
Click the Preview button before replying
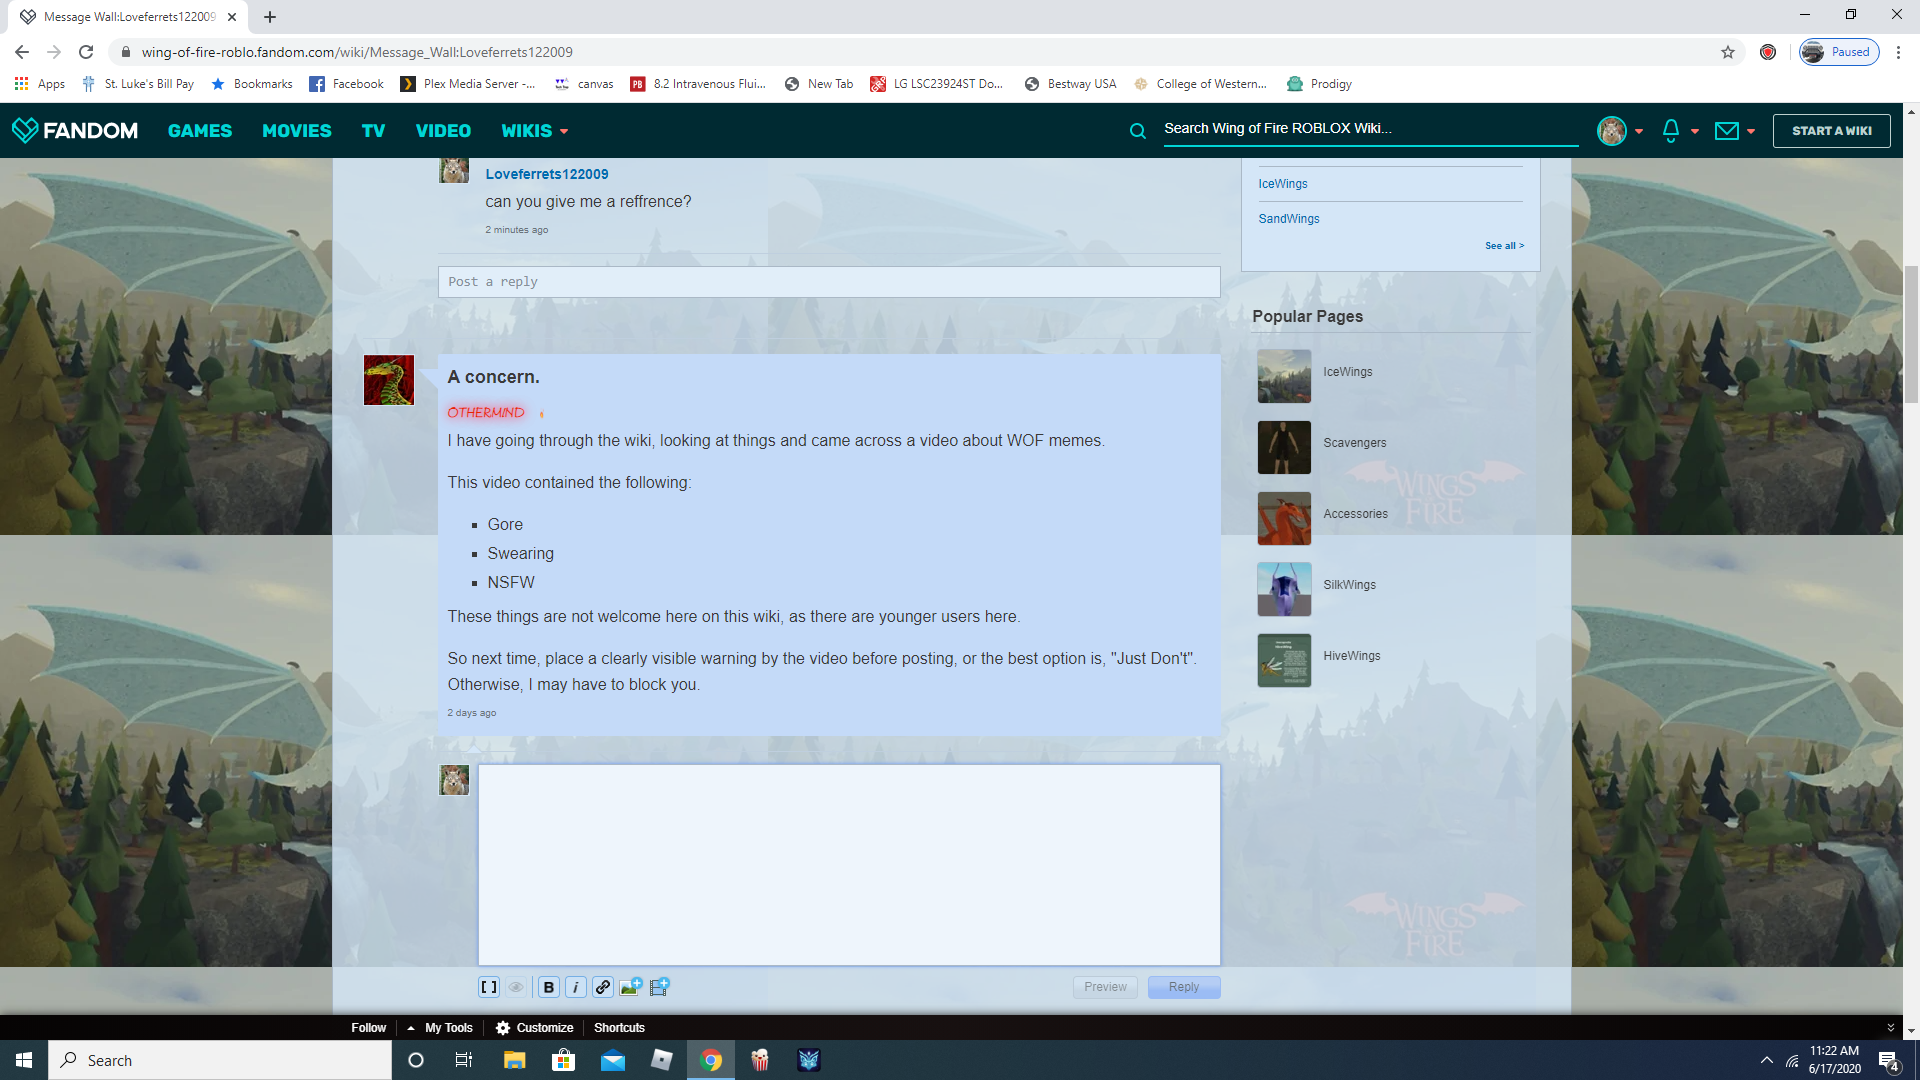1105,986
